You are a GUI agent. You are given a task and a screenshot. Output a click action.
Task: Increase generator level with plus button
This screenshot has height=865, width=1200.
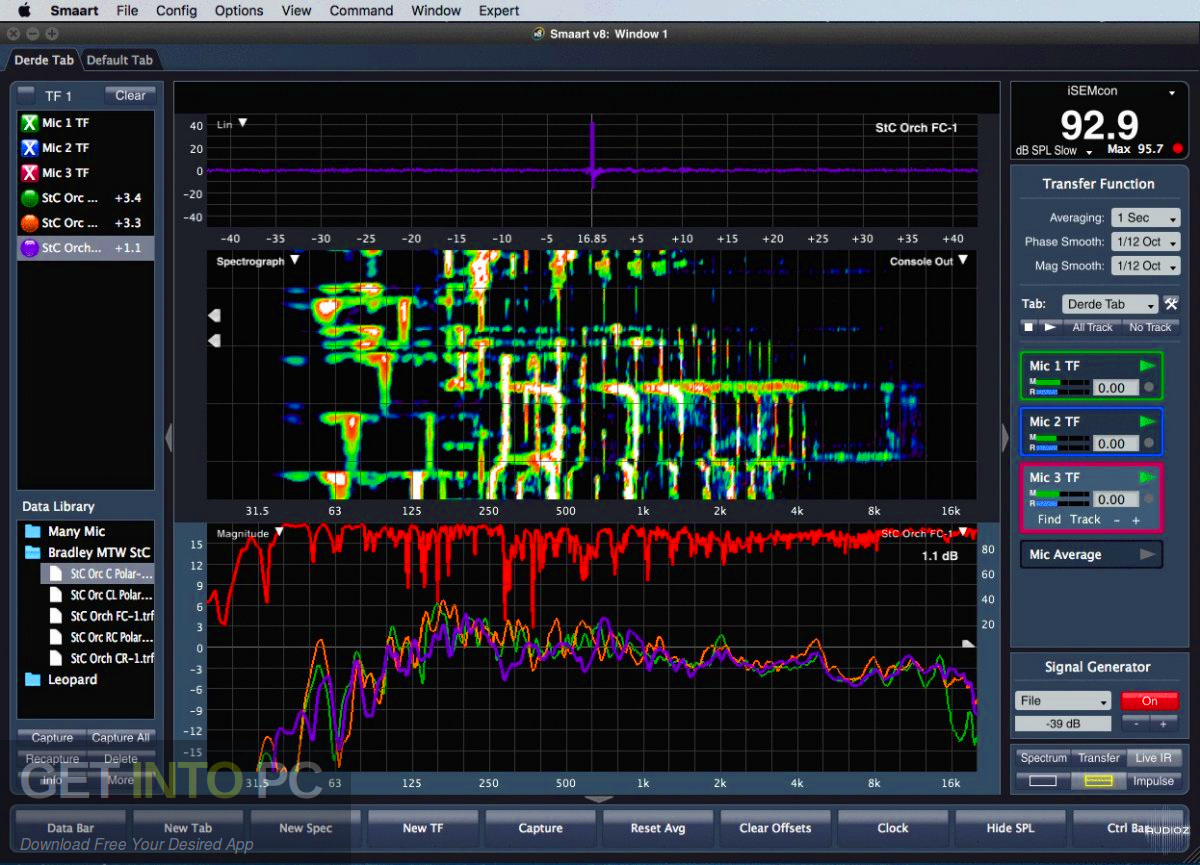point(1163,724)
